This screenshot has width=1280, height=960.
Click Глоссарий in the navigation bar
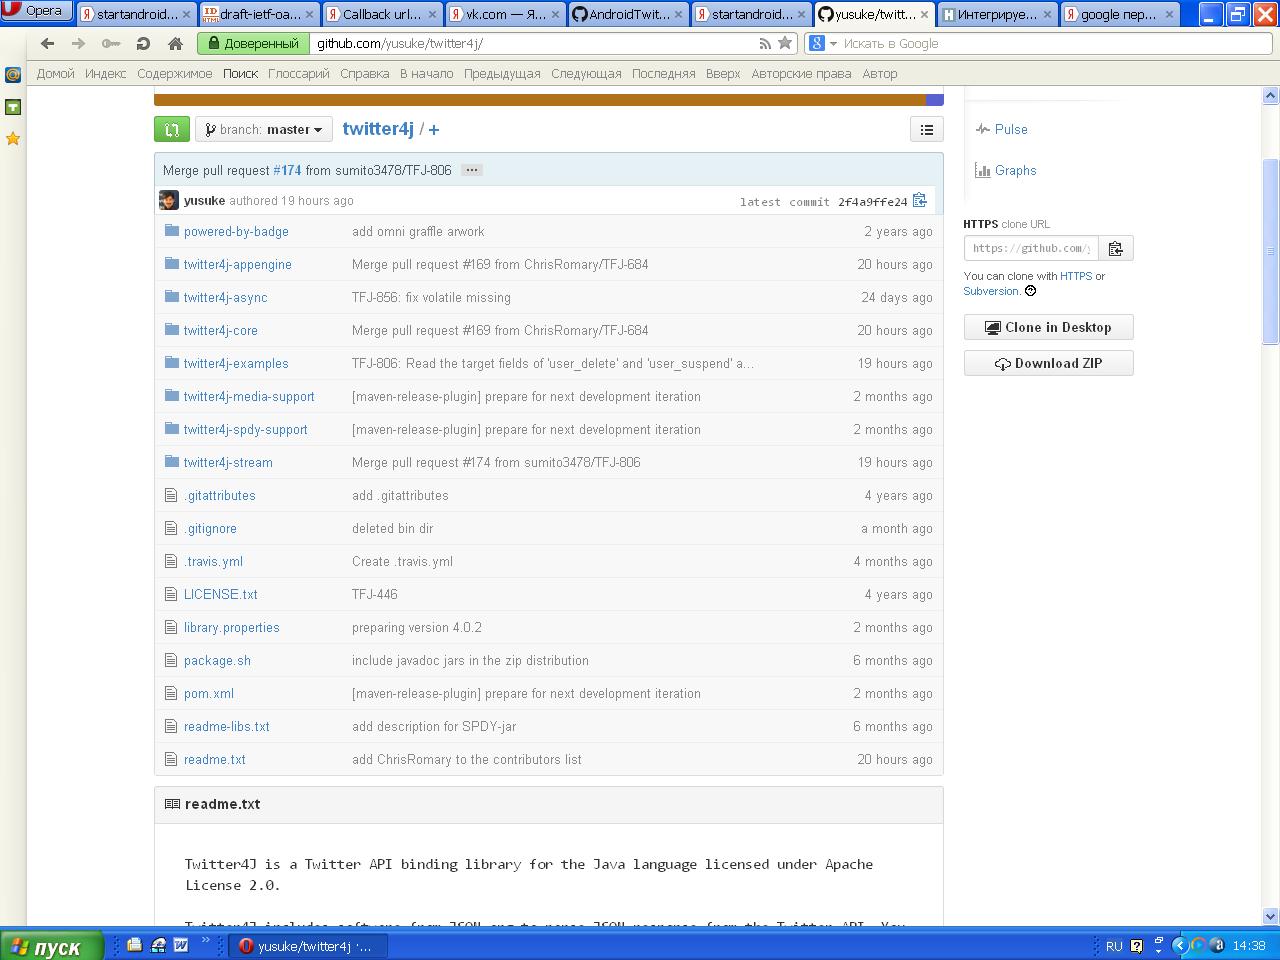(x=298, y=73)
